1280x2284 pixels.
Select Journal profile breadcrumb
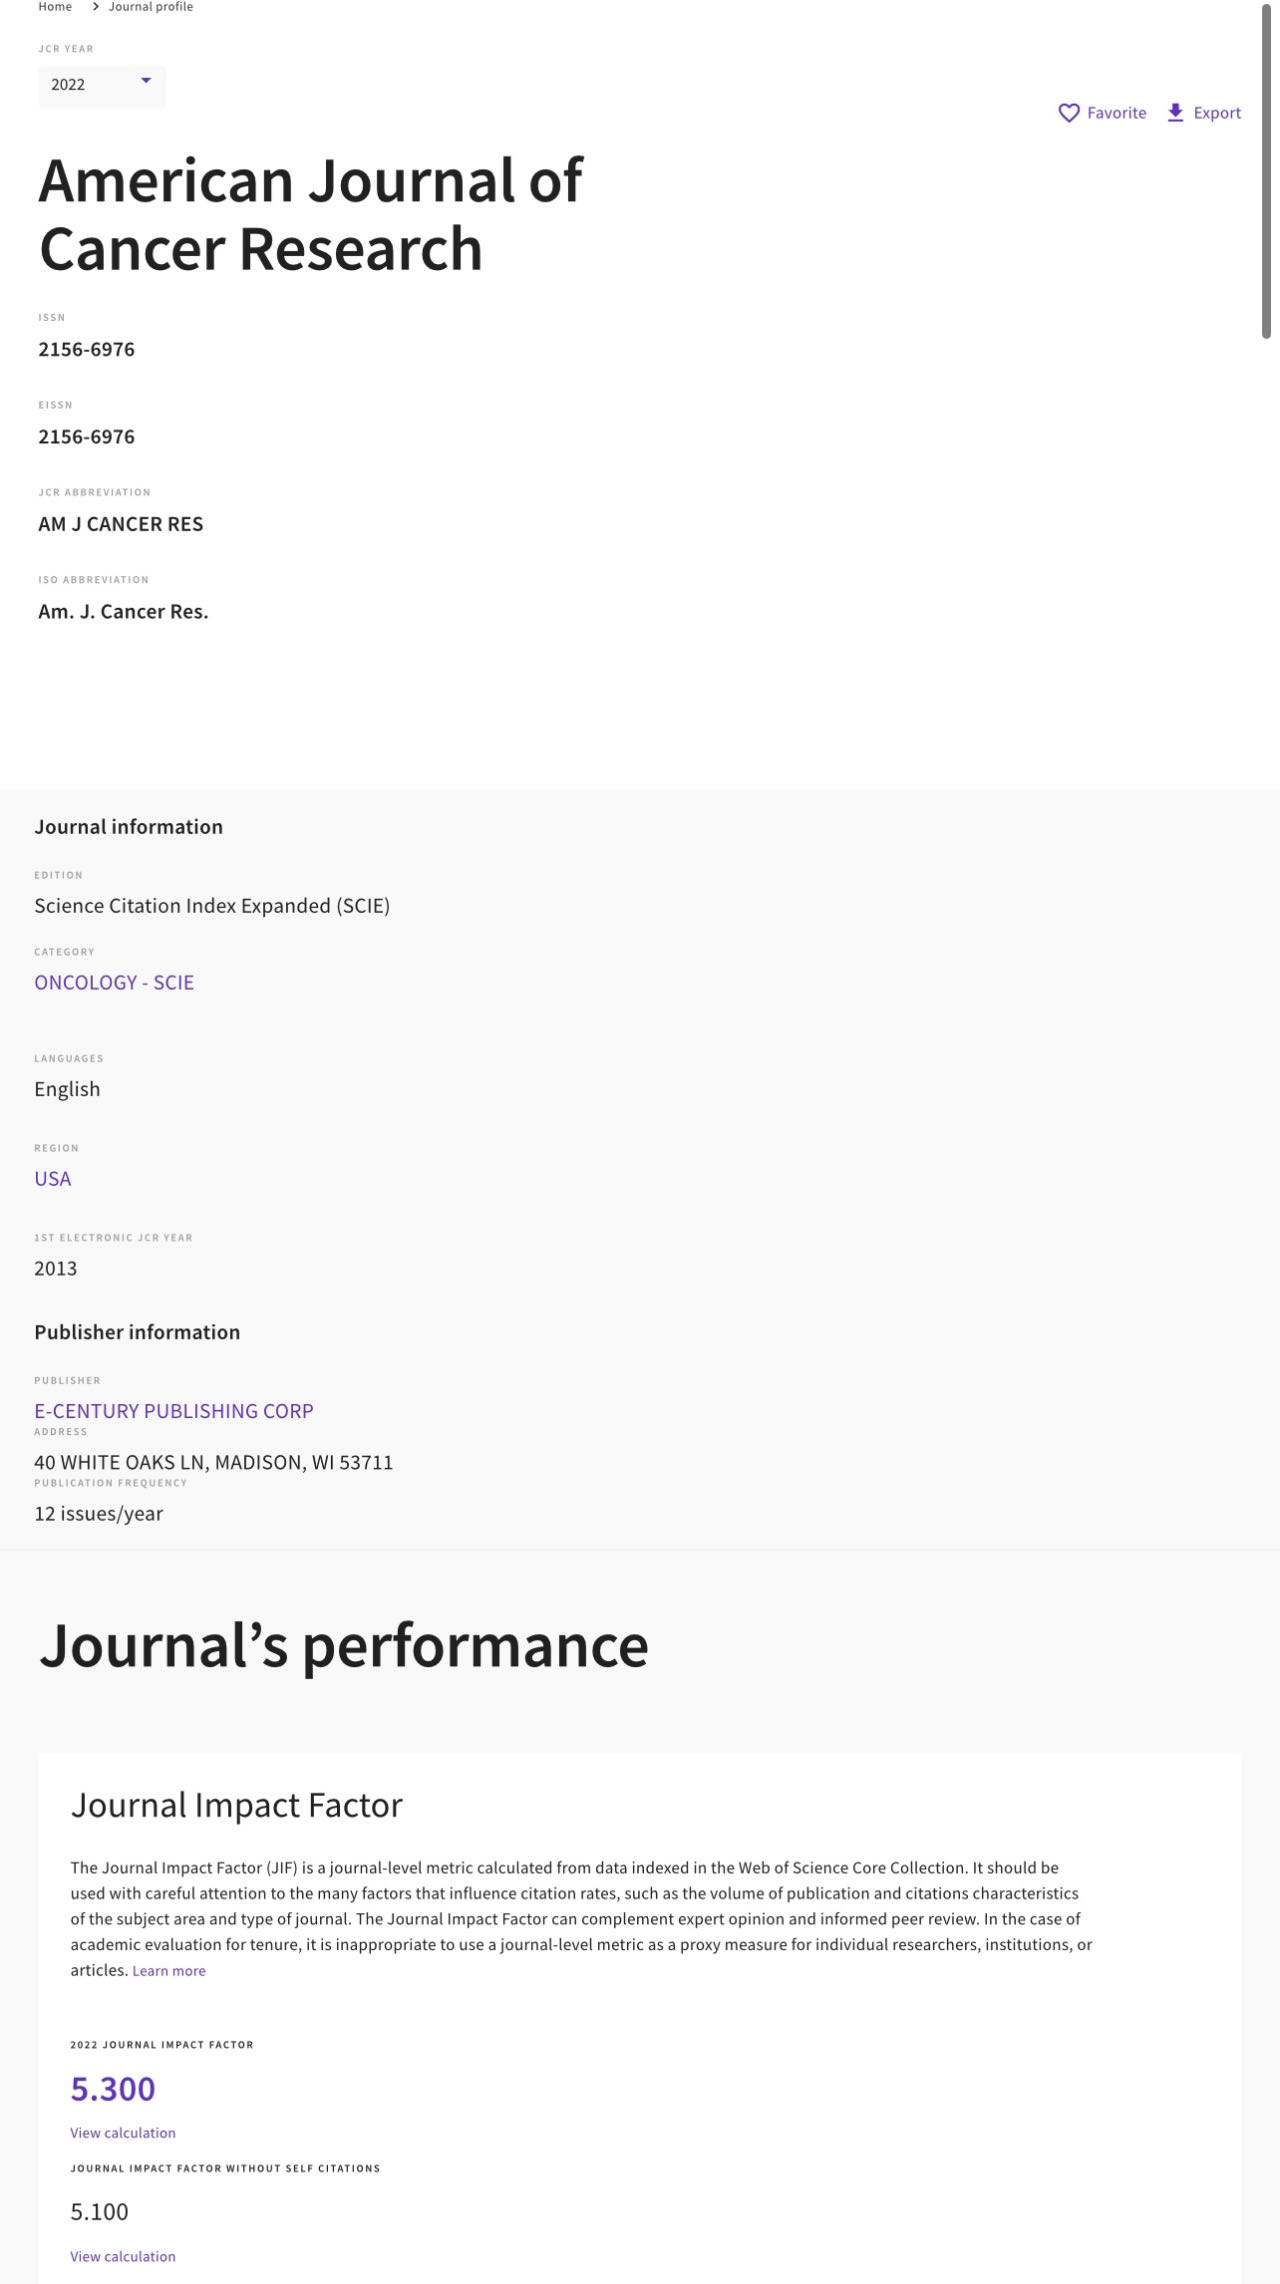point(151,7)
